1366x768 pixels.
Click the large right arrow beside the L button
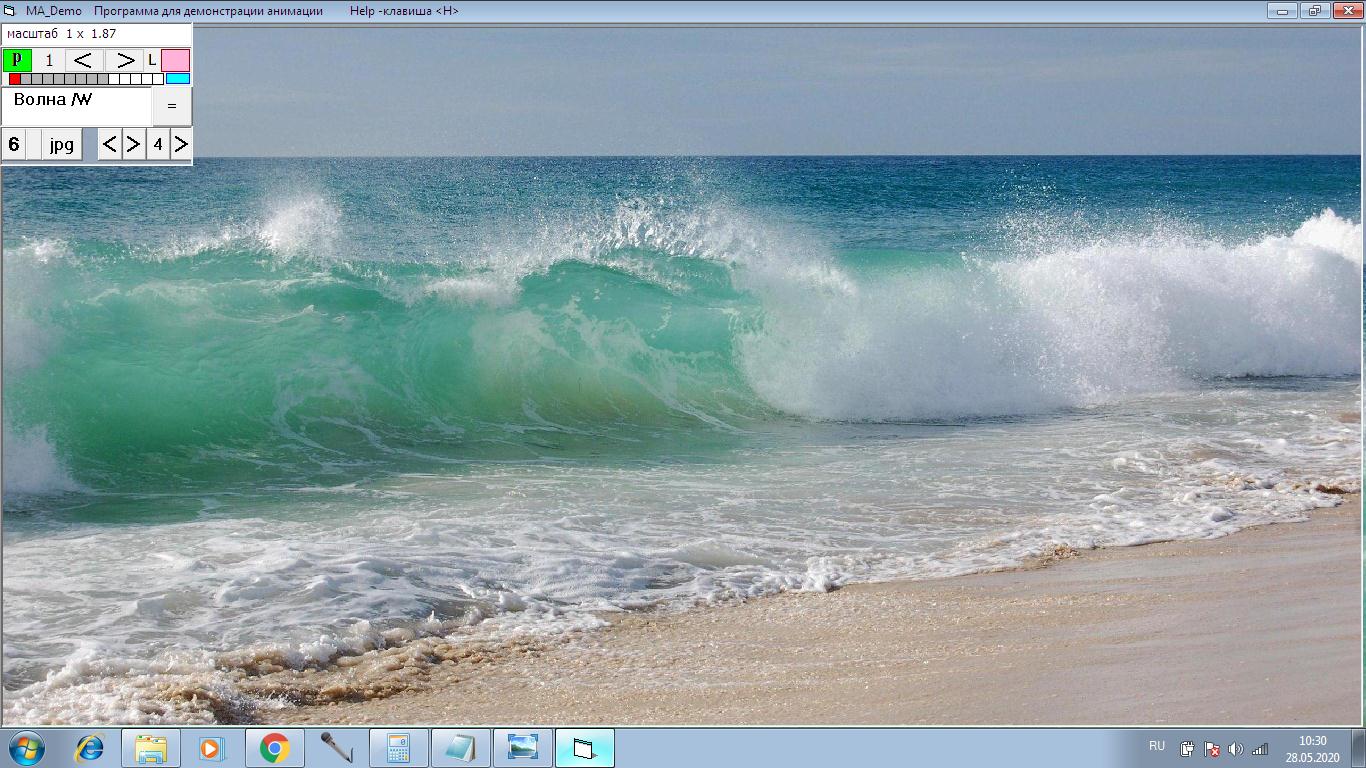click(124, 60)
